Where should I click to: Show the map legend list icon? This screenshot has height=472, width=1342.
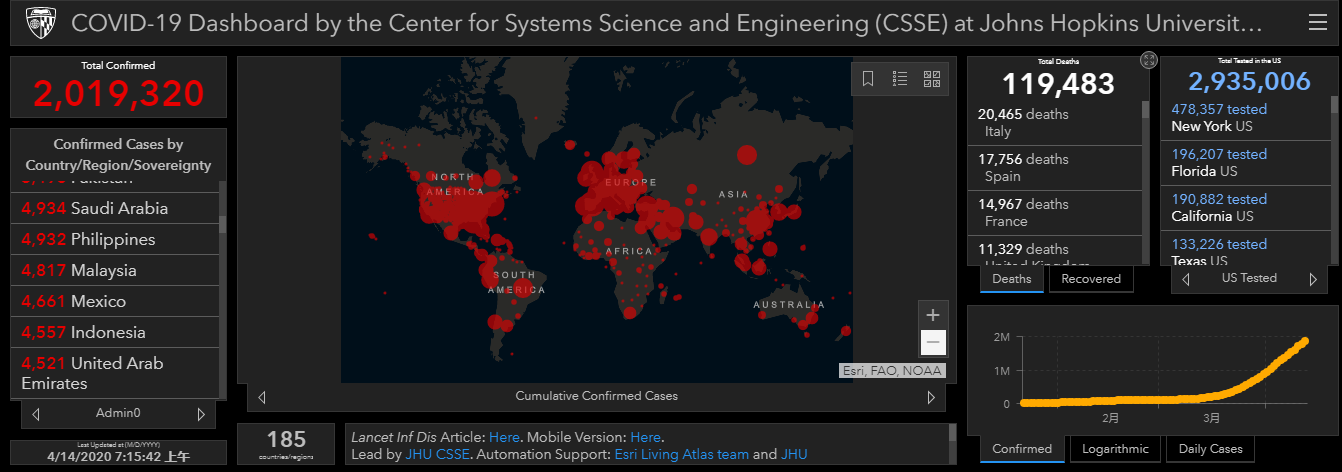(900, 79)
